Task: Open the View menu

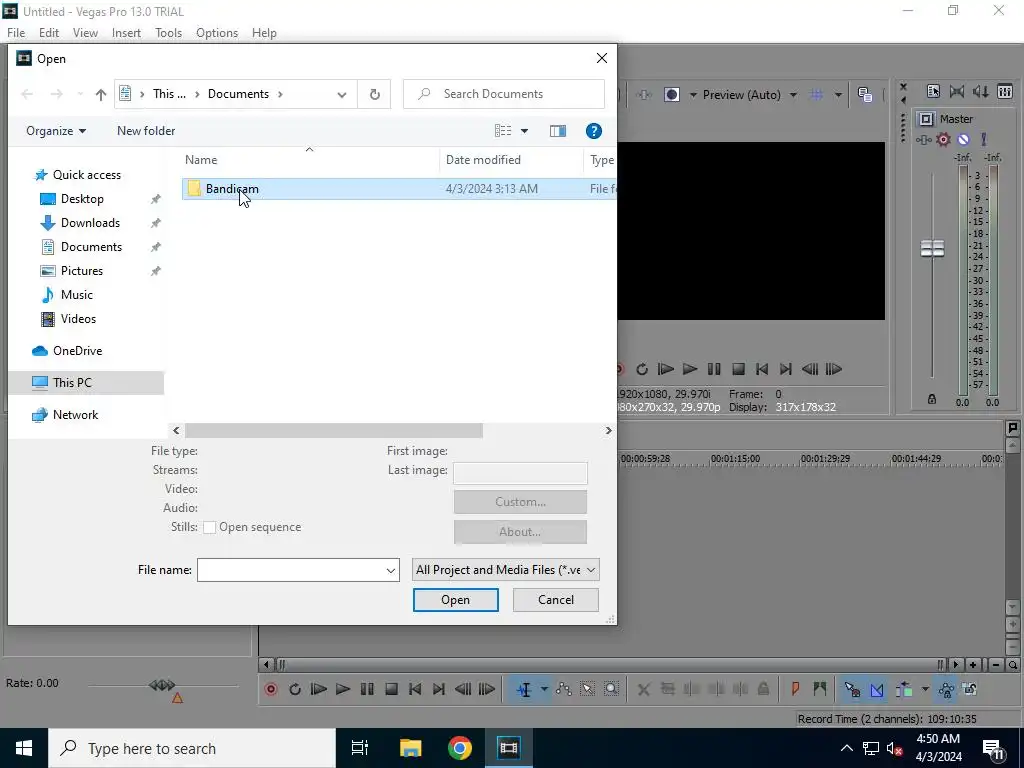Action: coord(85,33)
